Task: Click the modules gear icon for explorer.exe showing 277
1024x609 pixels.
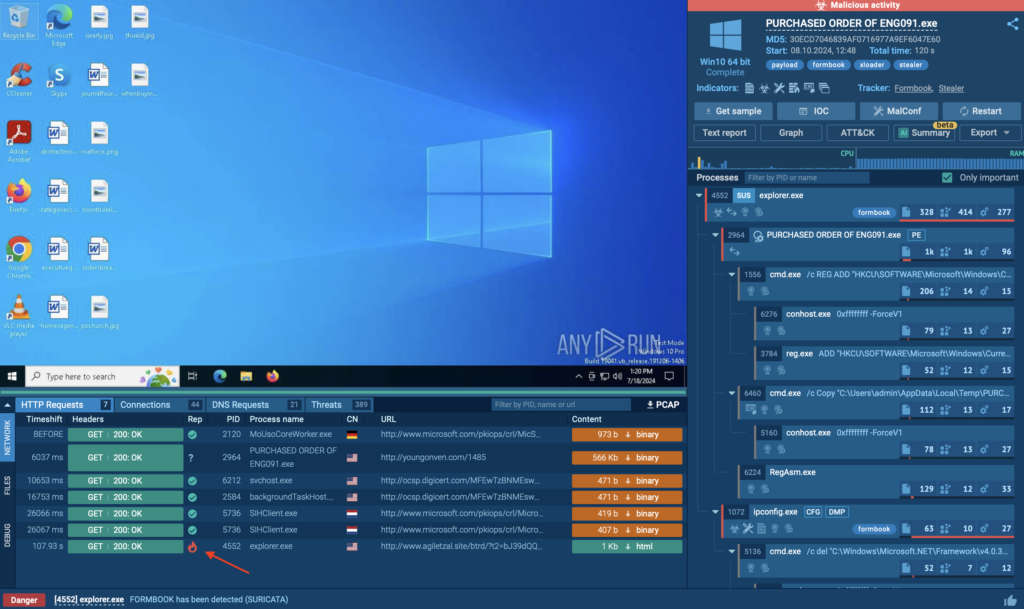Action: pos(984,212)
